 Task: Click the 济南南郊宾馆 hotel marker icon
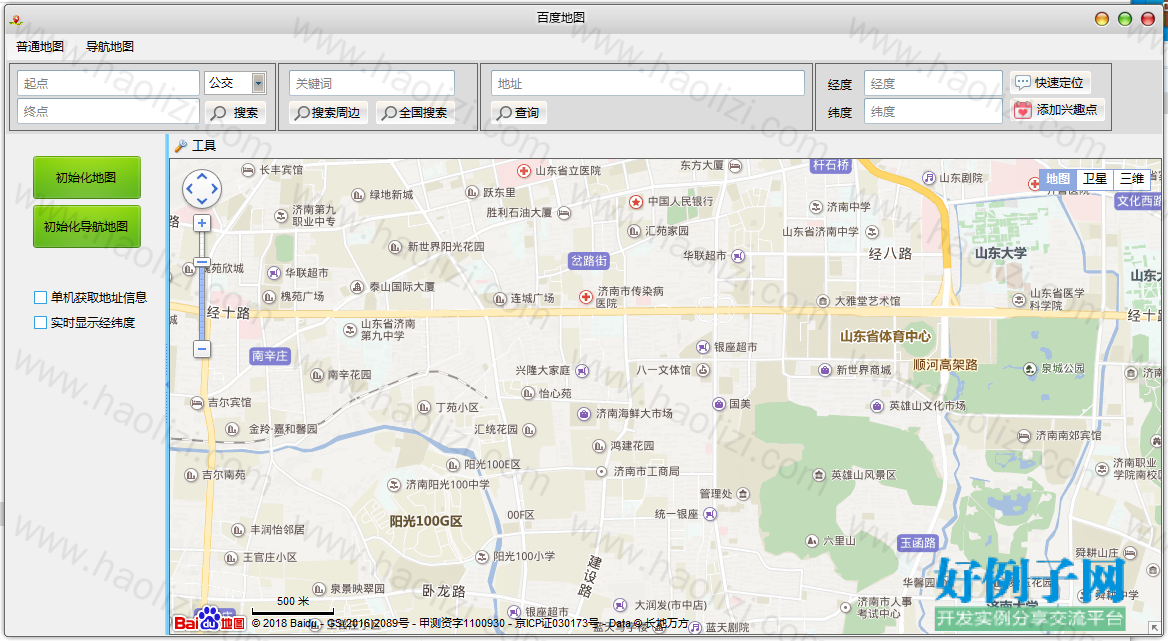point(1024,436)
